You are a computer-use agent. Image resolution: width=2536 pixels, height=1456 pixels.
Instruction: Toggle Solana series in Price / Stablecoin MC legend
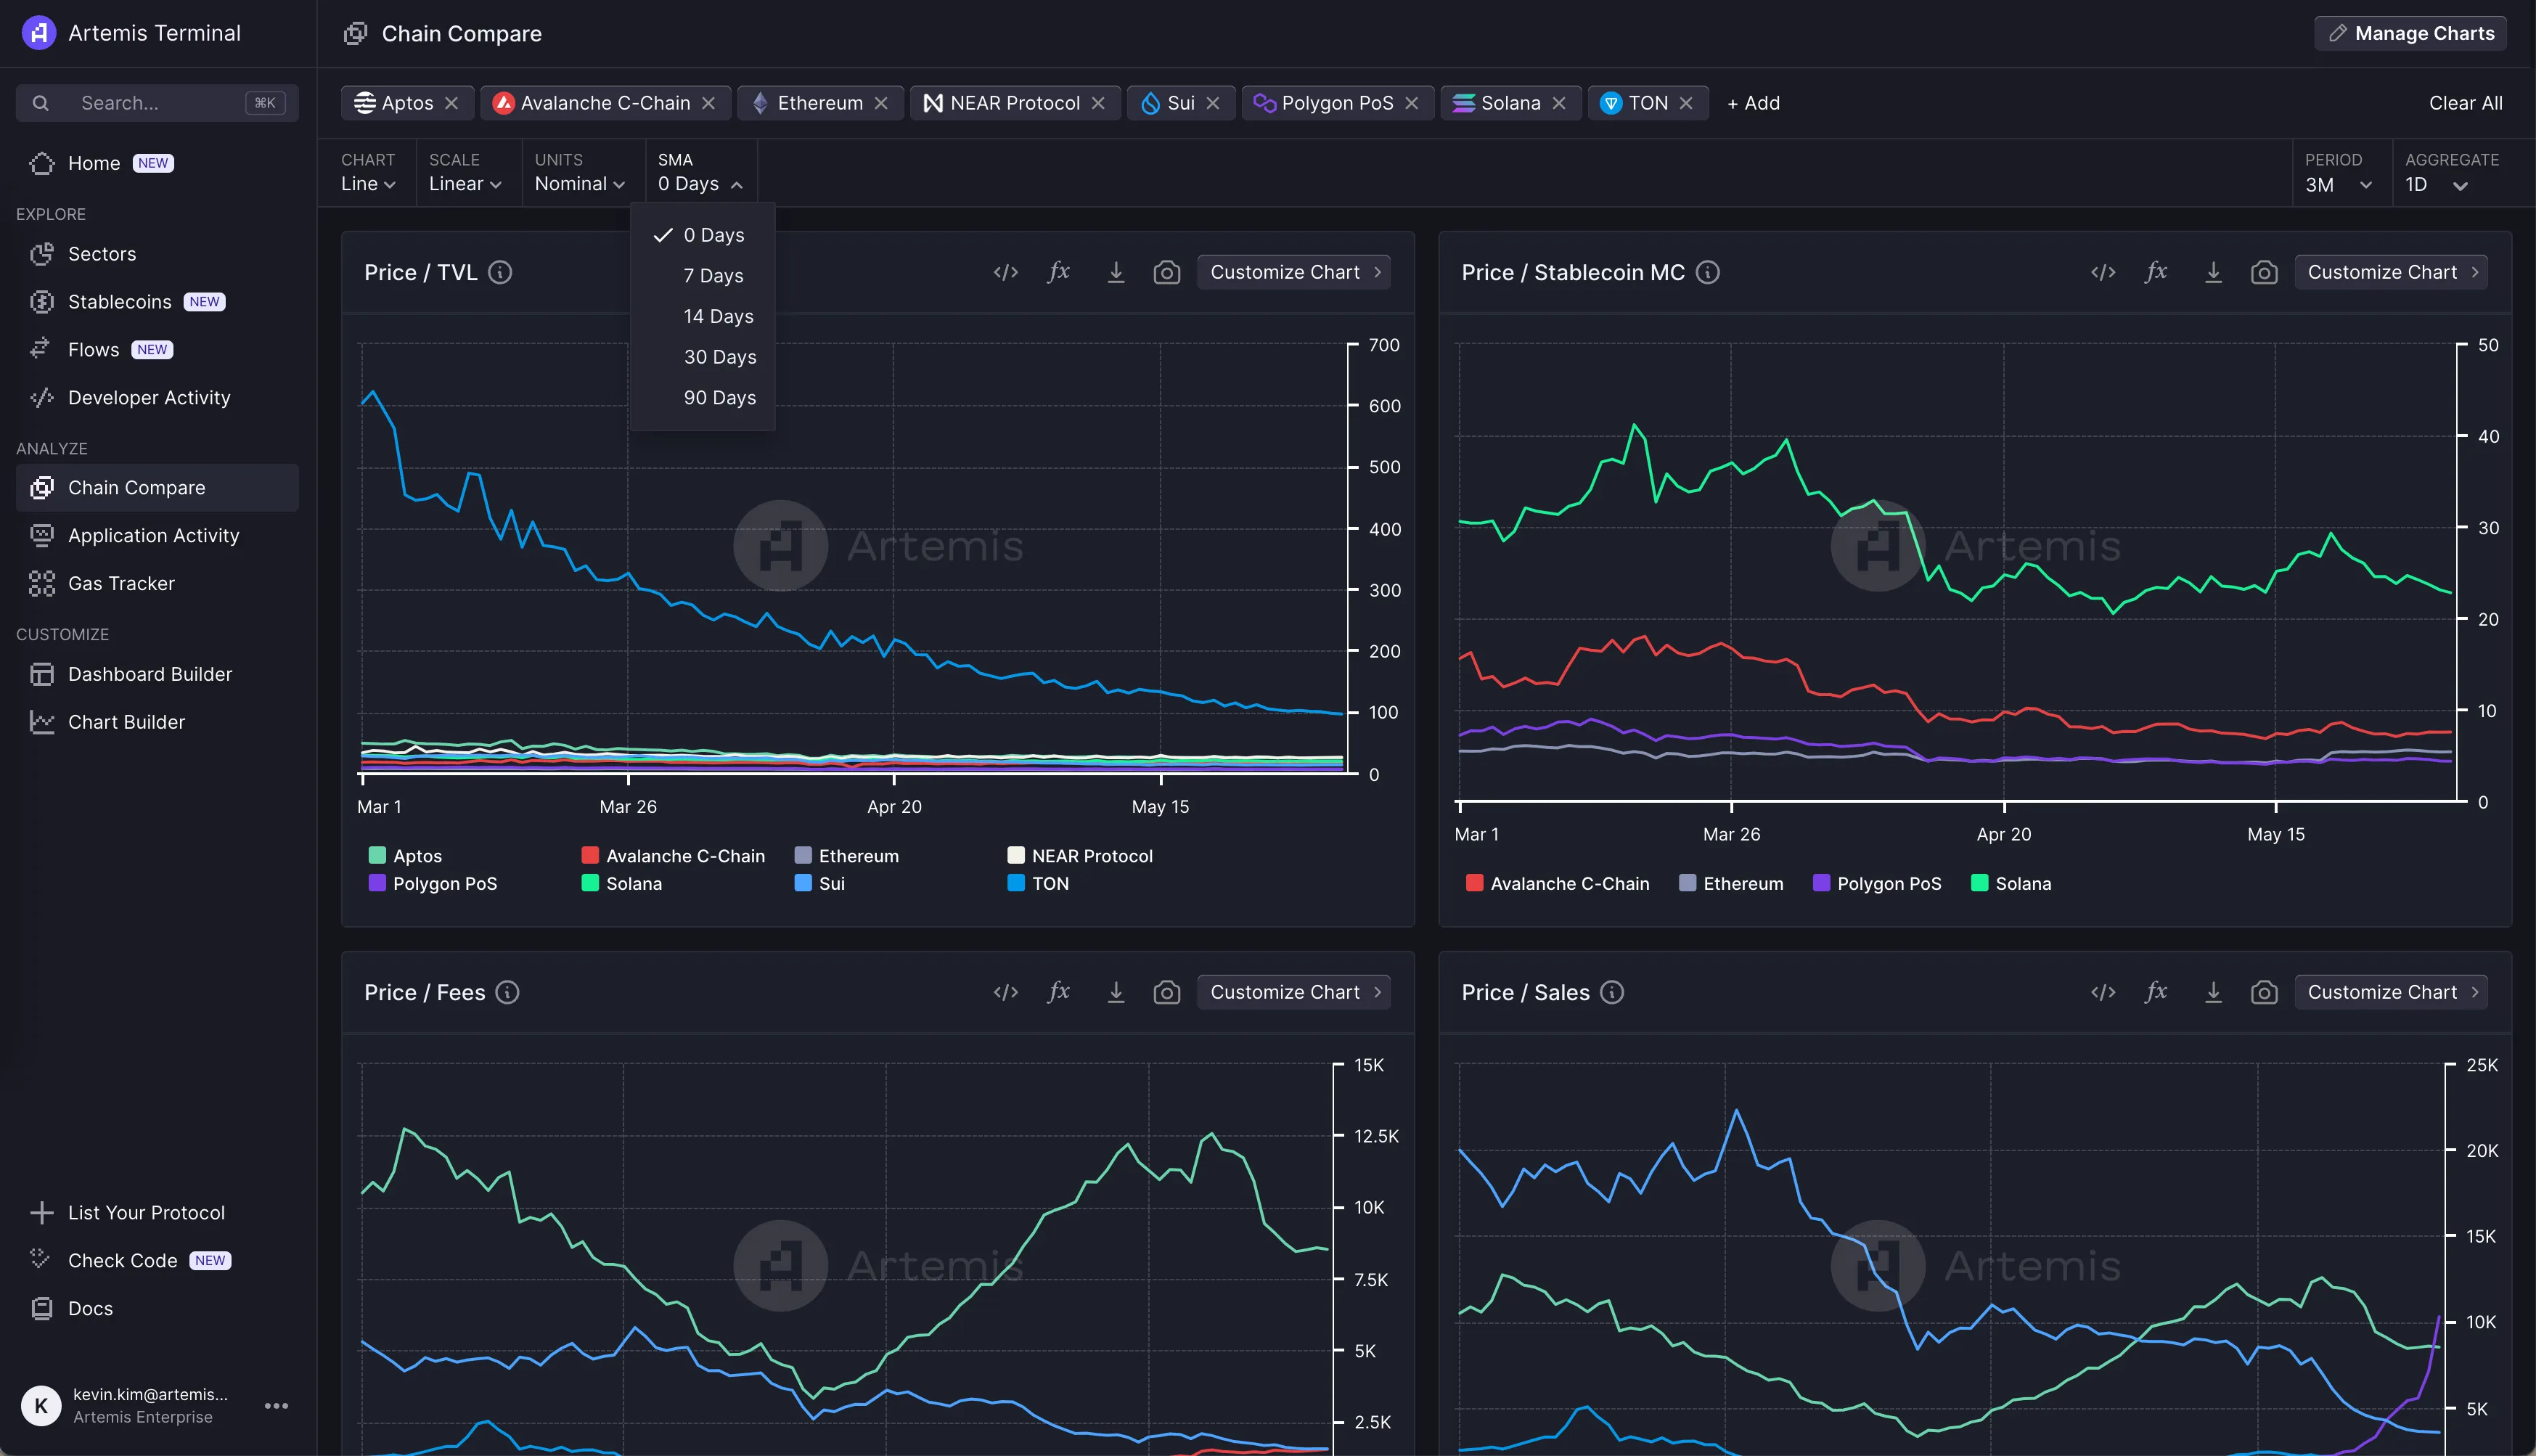click(2011, 883)
